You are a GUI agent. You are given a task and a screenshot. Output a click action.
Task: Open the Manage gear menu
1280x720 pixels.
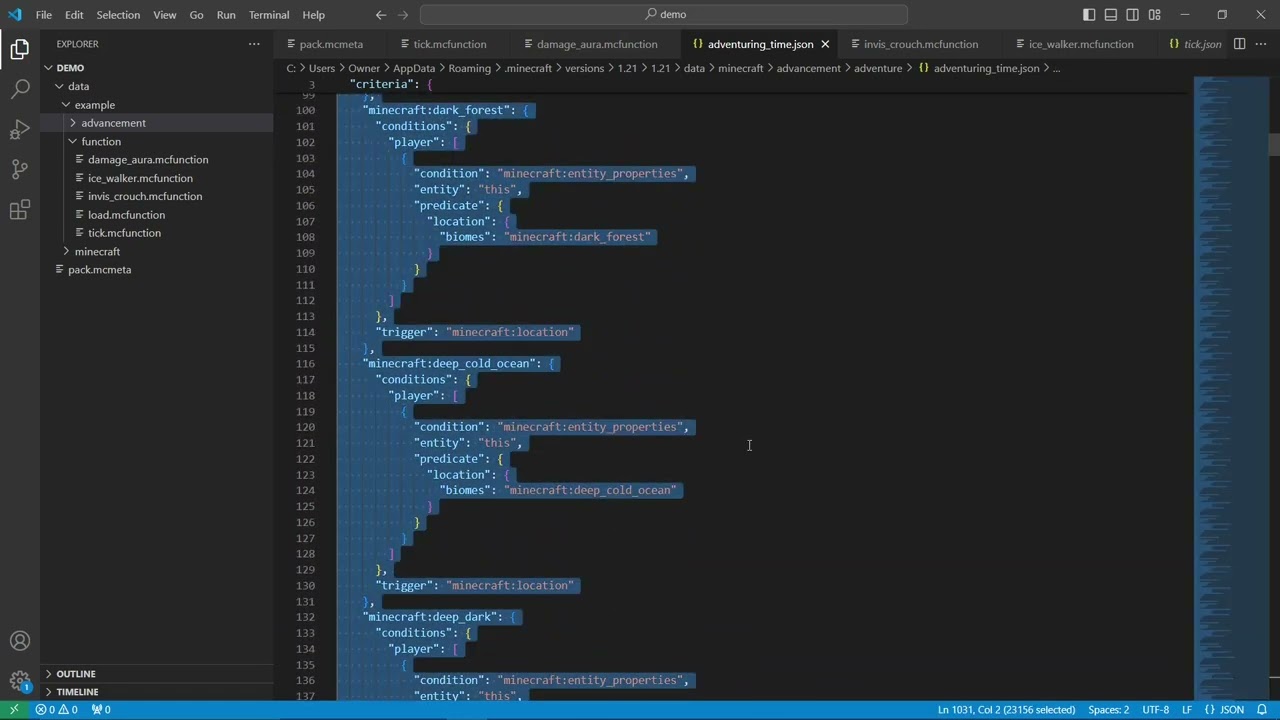pos(20,681)
